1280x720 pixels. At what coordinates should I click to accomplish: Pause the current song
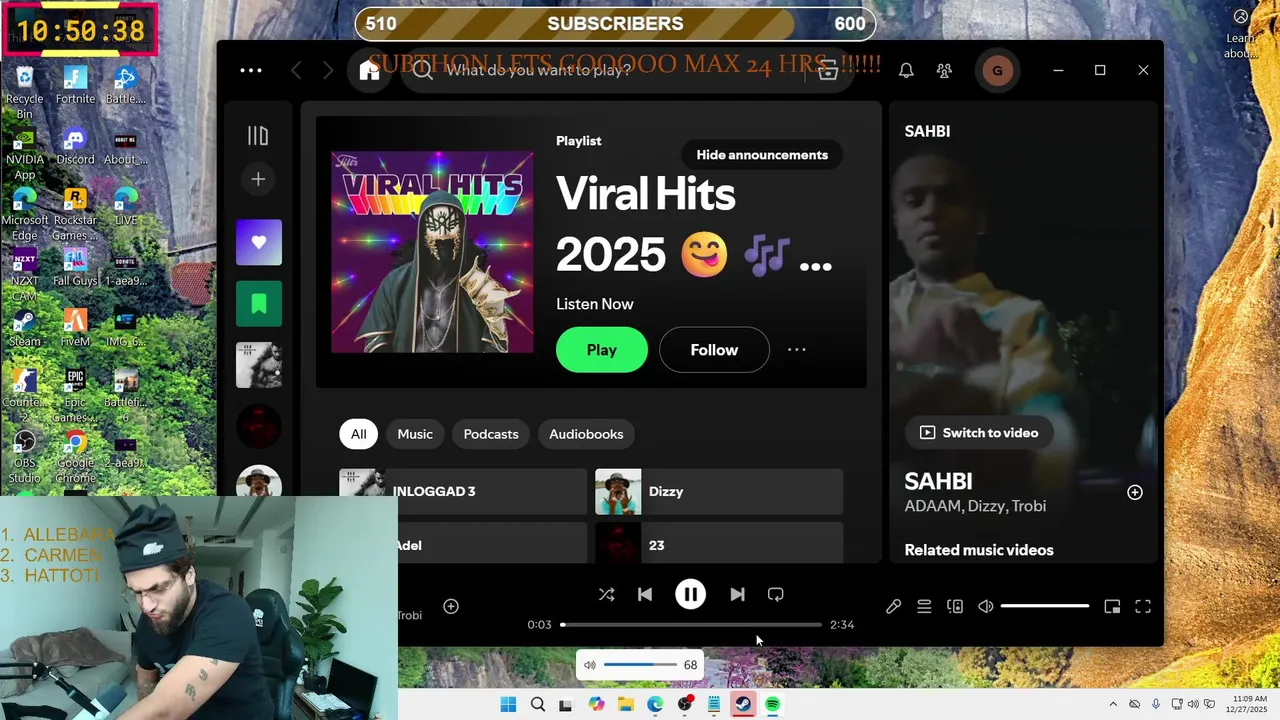[690, 594]
